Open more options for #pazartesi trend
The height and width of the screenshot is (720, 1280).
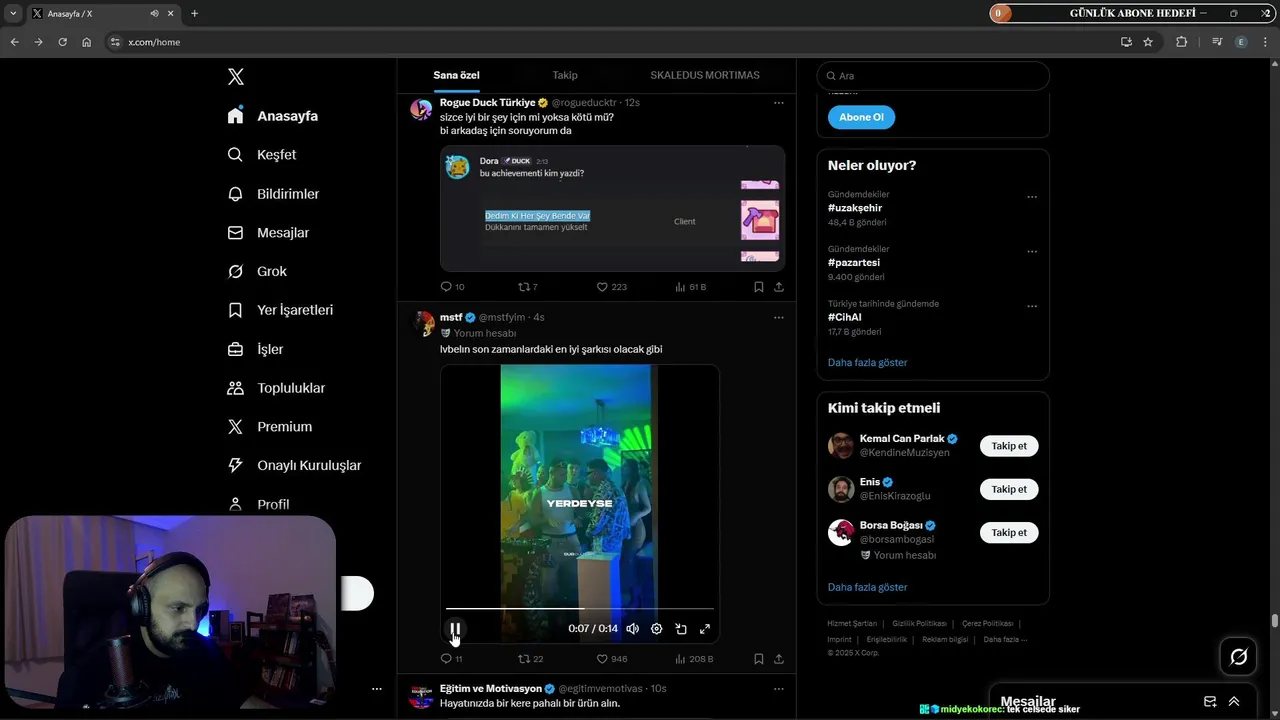(x=1032, y=252)
